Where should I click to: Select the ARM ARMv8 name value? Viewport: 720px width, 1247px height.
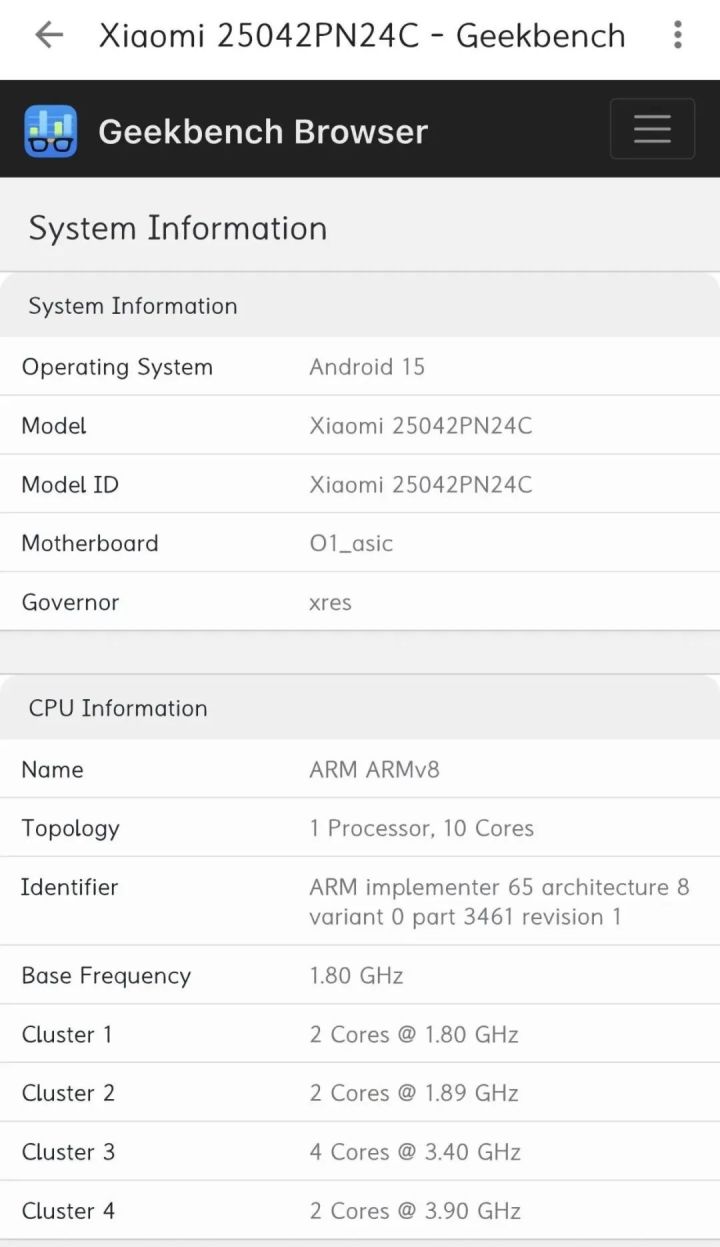click(374, 770)
